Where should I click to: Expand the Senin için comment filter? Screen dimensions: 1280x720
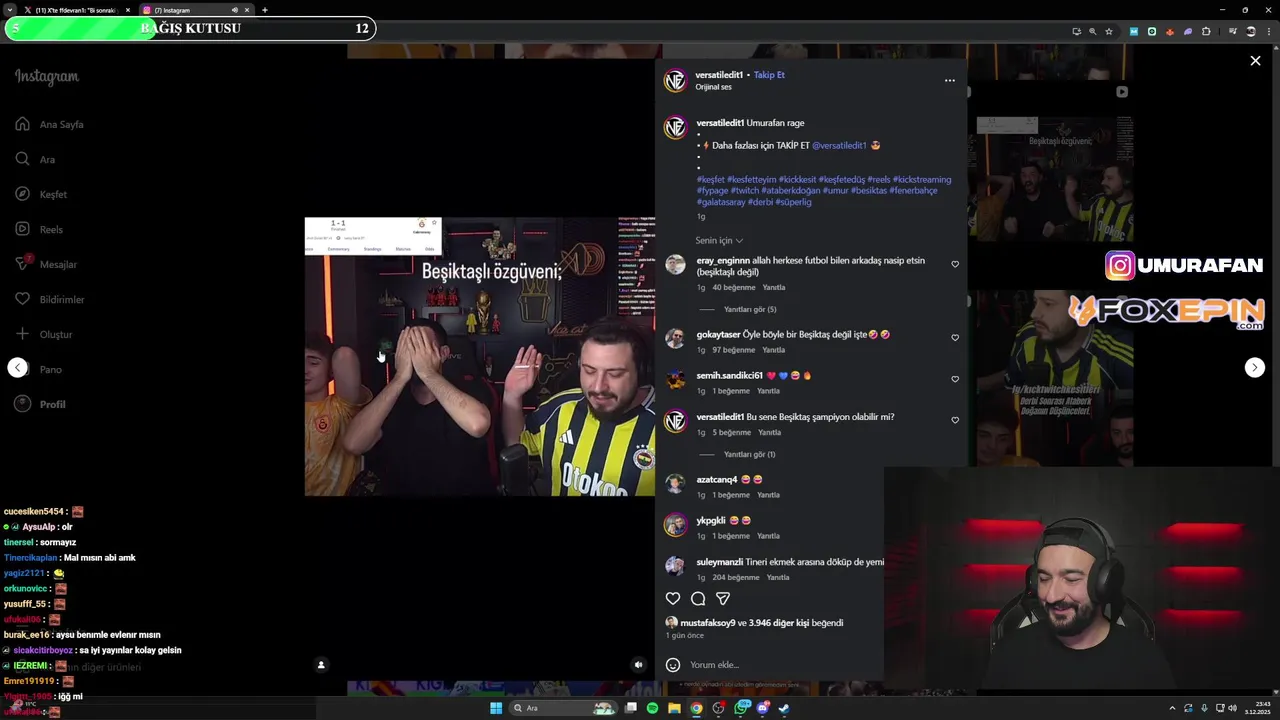point(719,241)
